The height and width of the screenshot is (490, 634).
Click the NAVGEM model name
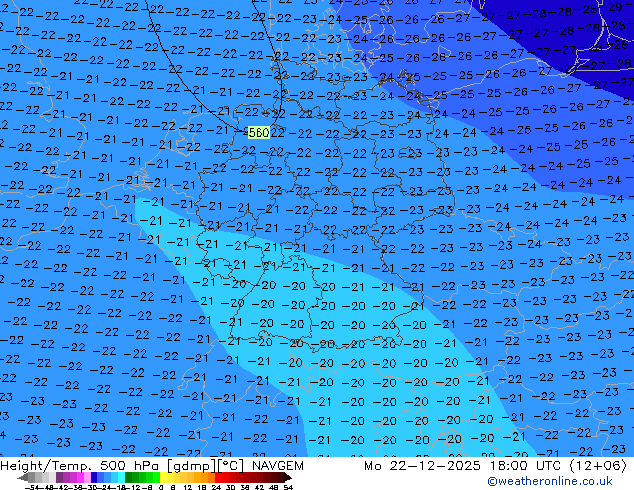pyautogui.click(x=277, y=466)
